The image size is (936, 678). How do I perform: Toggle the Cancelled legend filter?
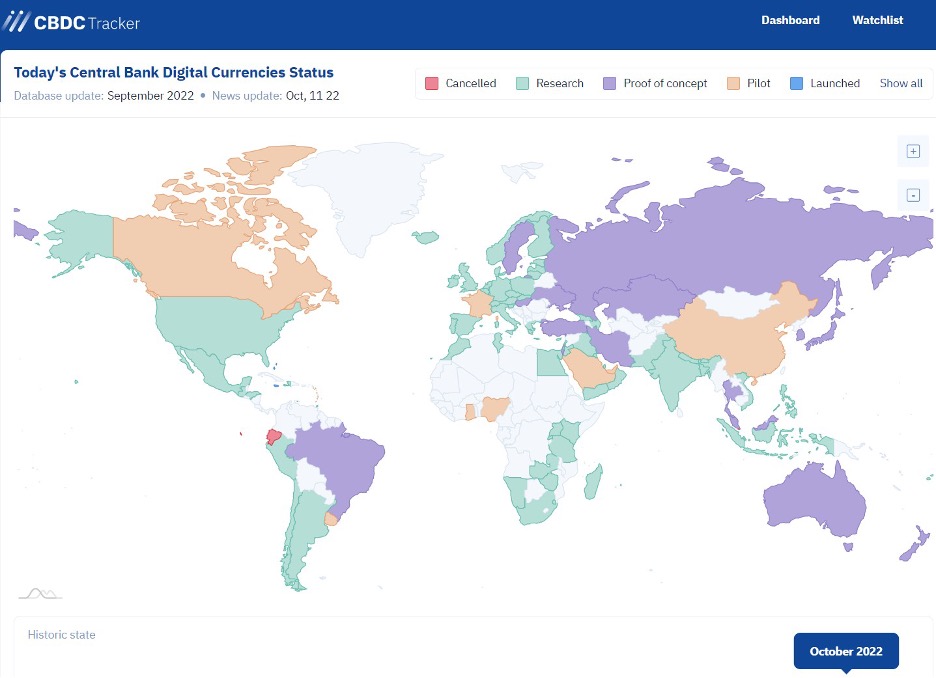tap(460, 83)
